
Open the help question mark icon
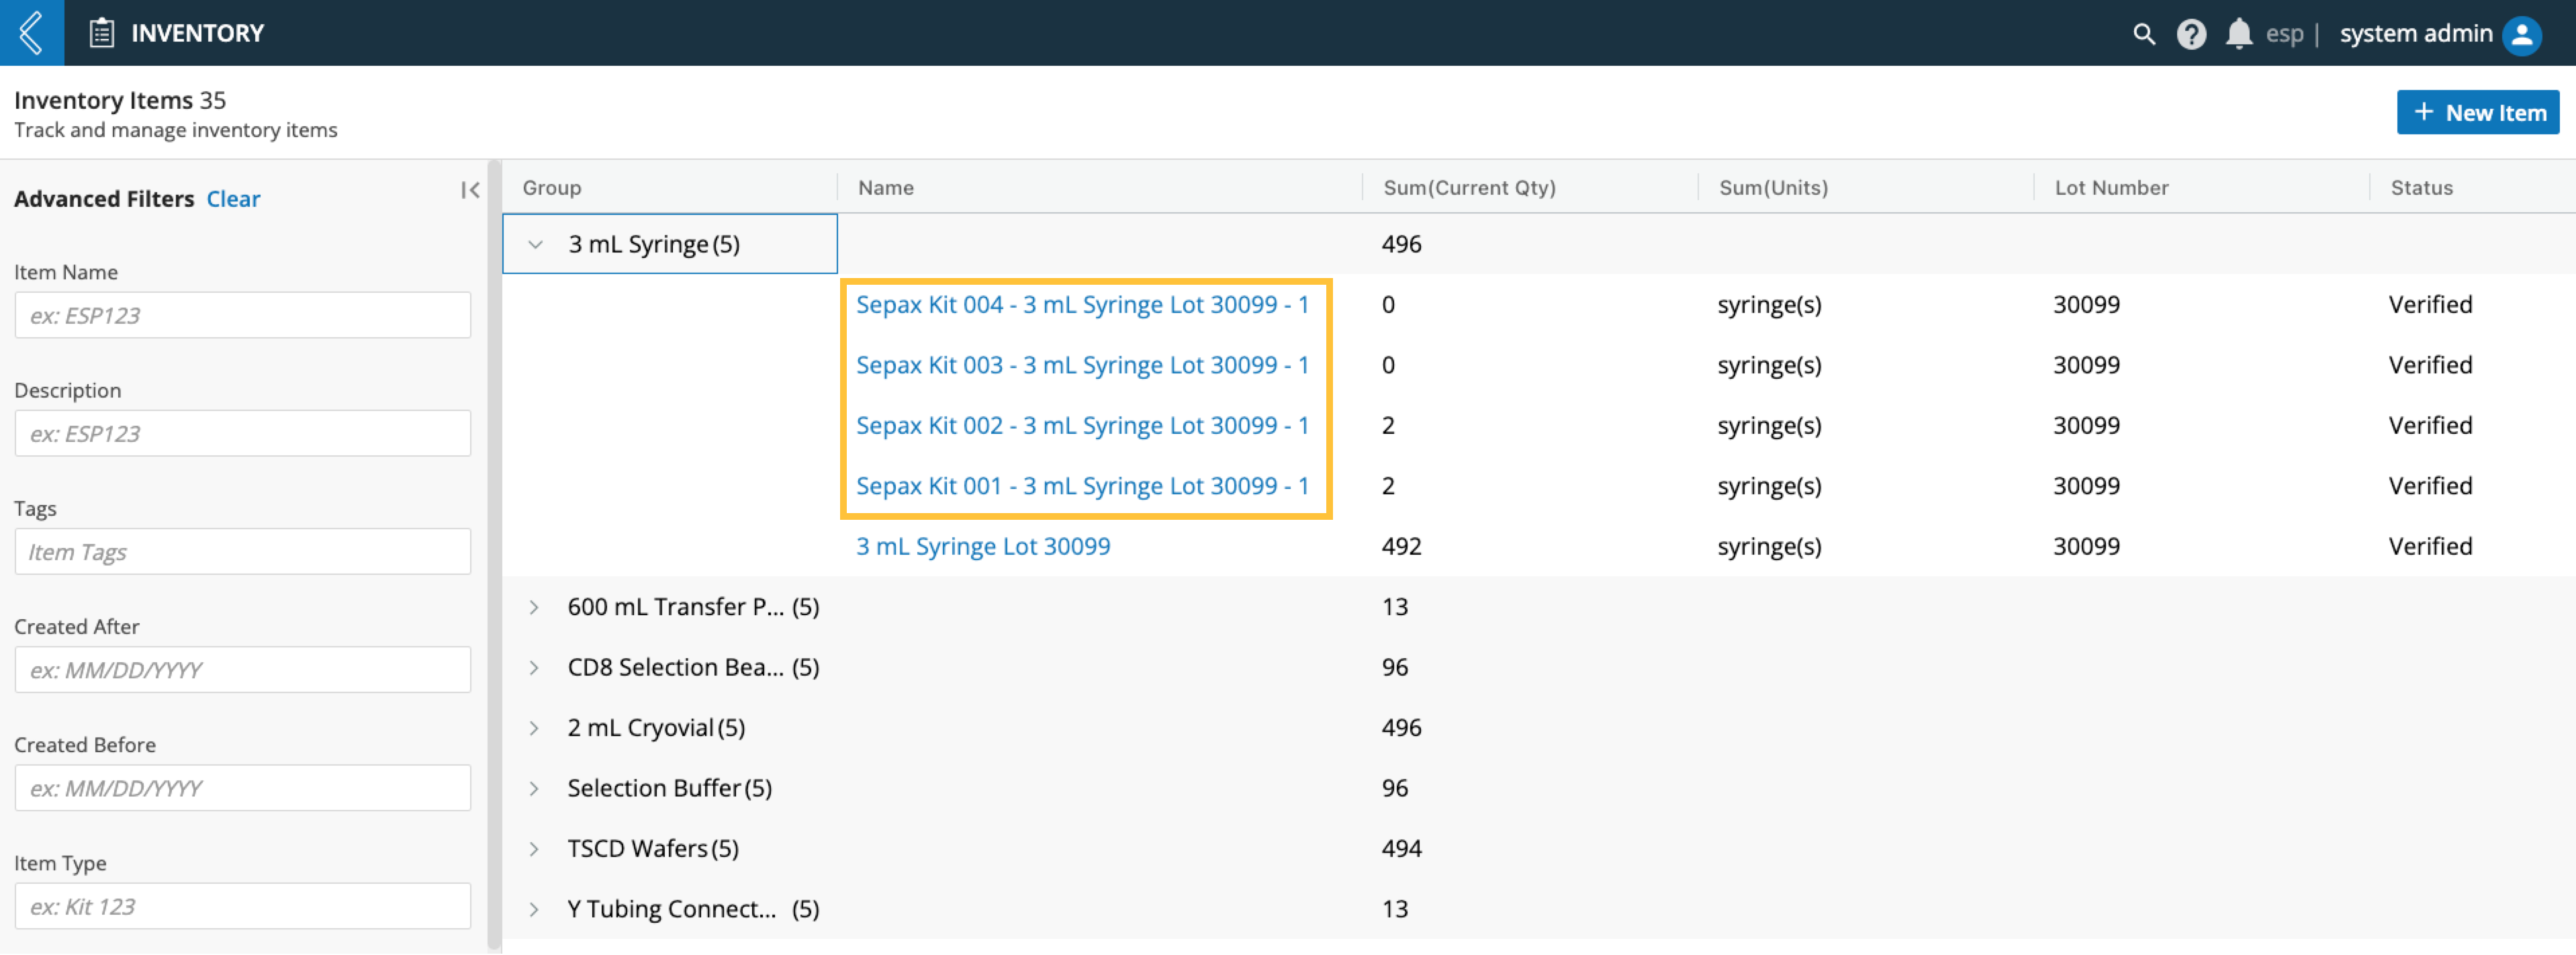click(x=2191, y=34)
